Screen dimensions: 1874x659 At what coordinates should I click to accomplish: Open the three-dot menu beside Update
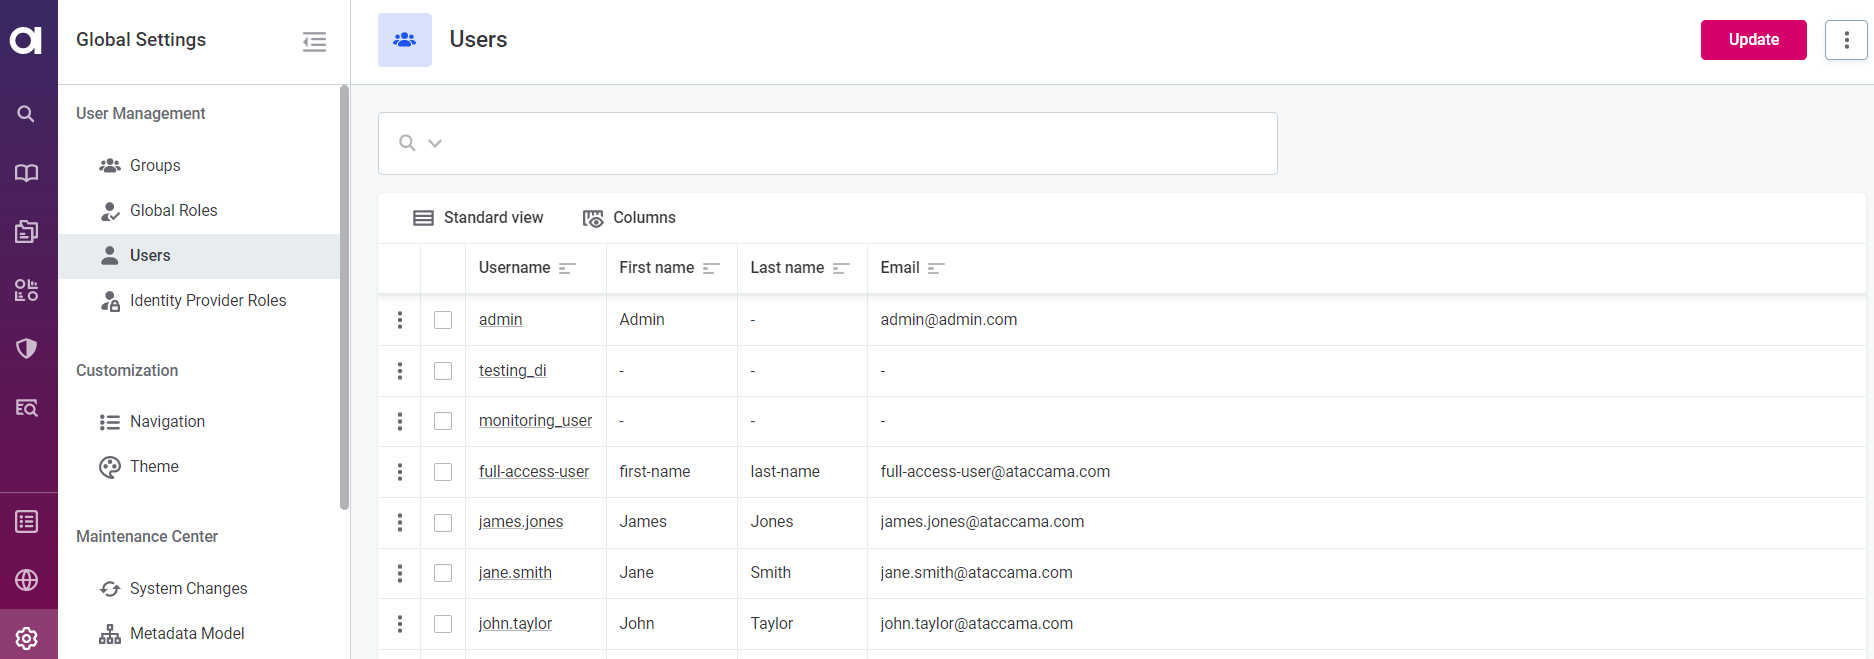[1845, 40]
